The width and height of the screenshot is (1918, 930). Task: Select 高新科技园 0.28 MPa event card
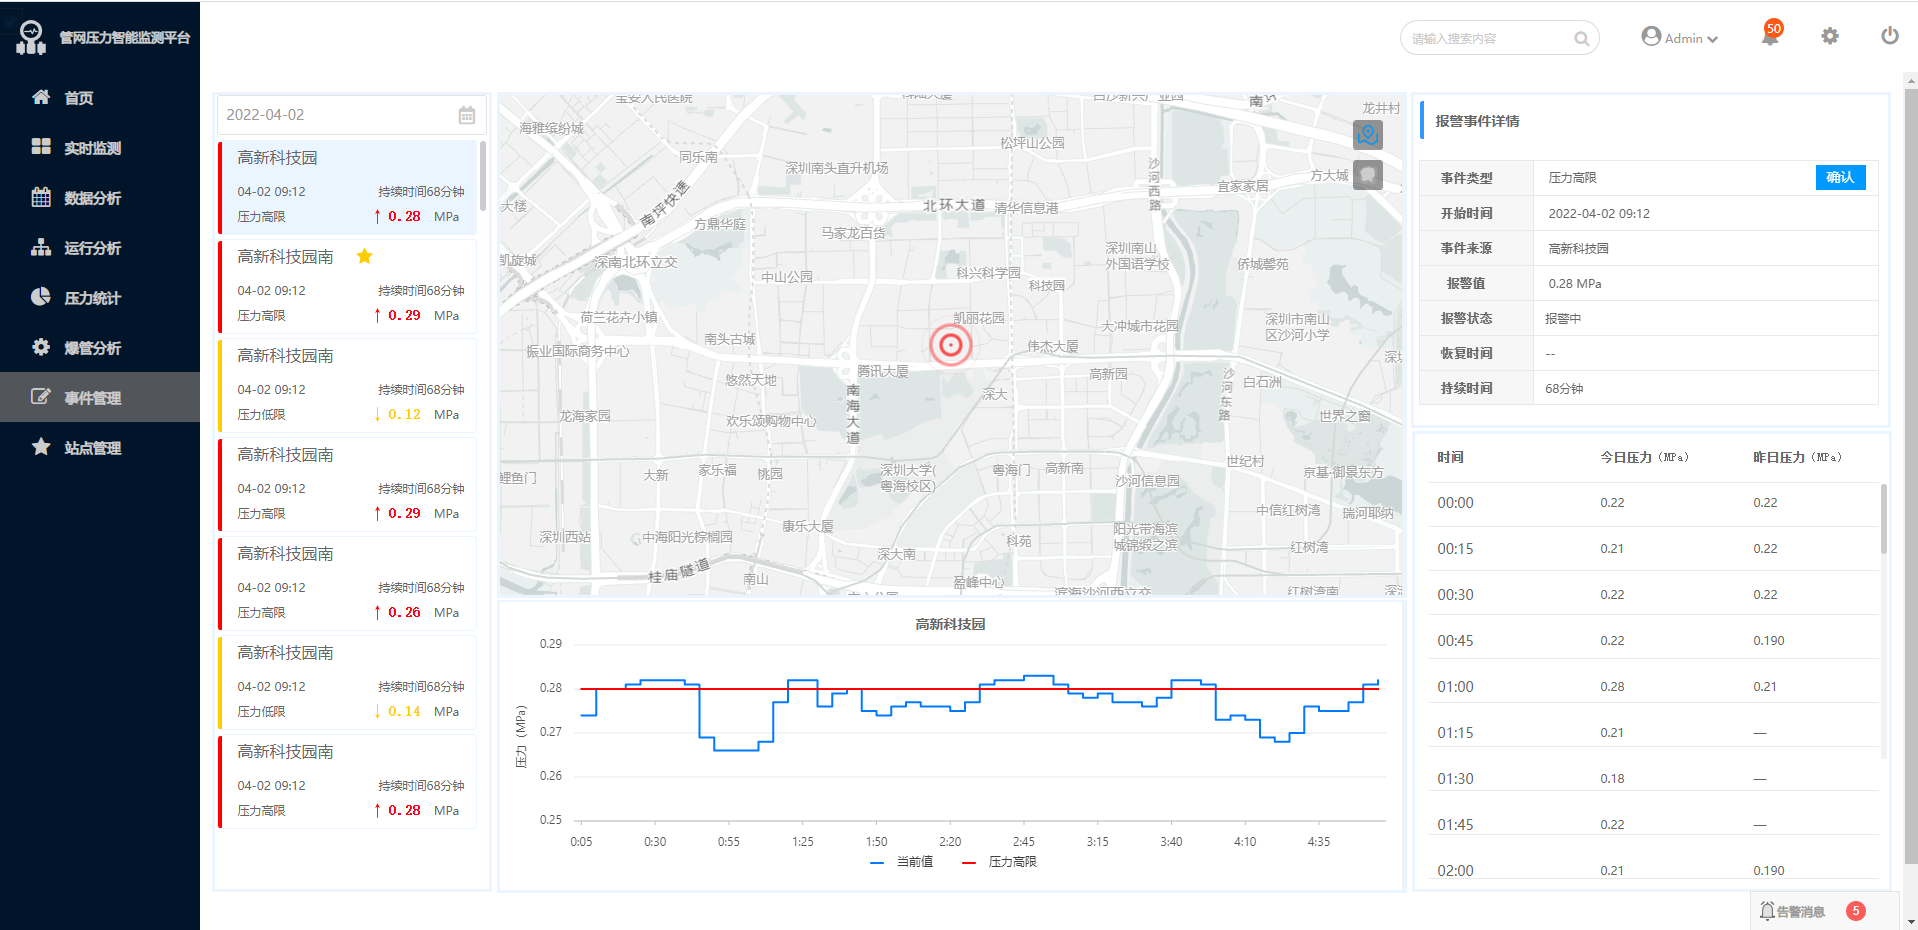(348, 187)
